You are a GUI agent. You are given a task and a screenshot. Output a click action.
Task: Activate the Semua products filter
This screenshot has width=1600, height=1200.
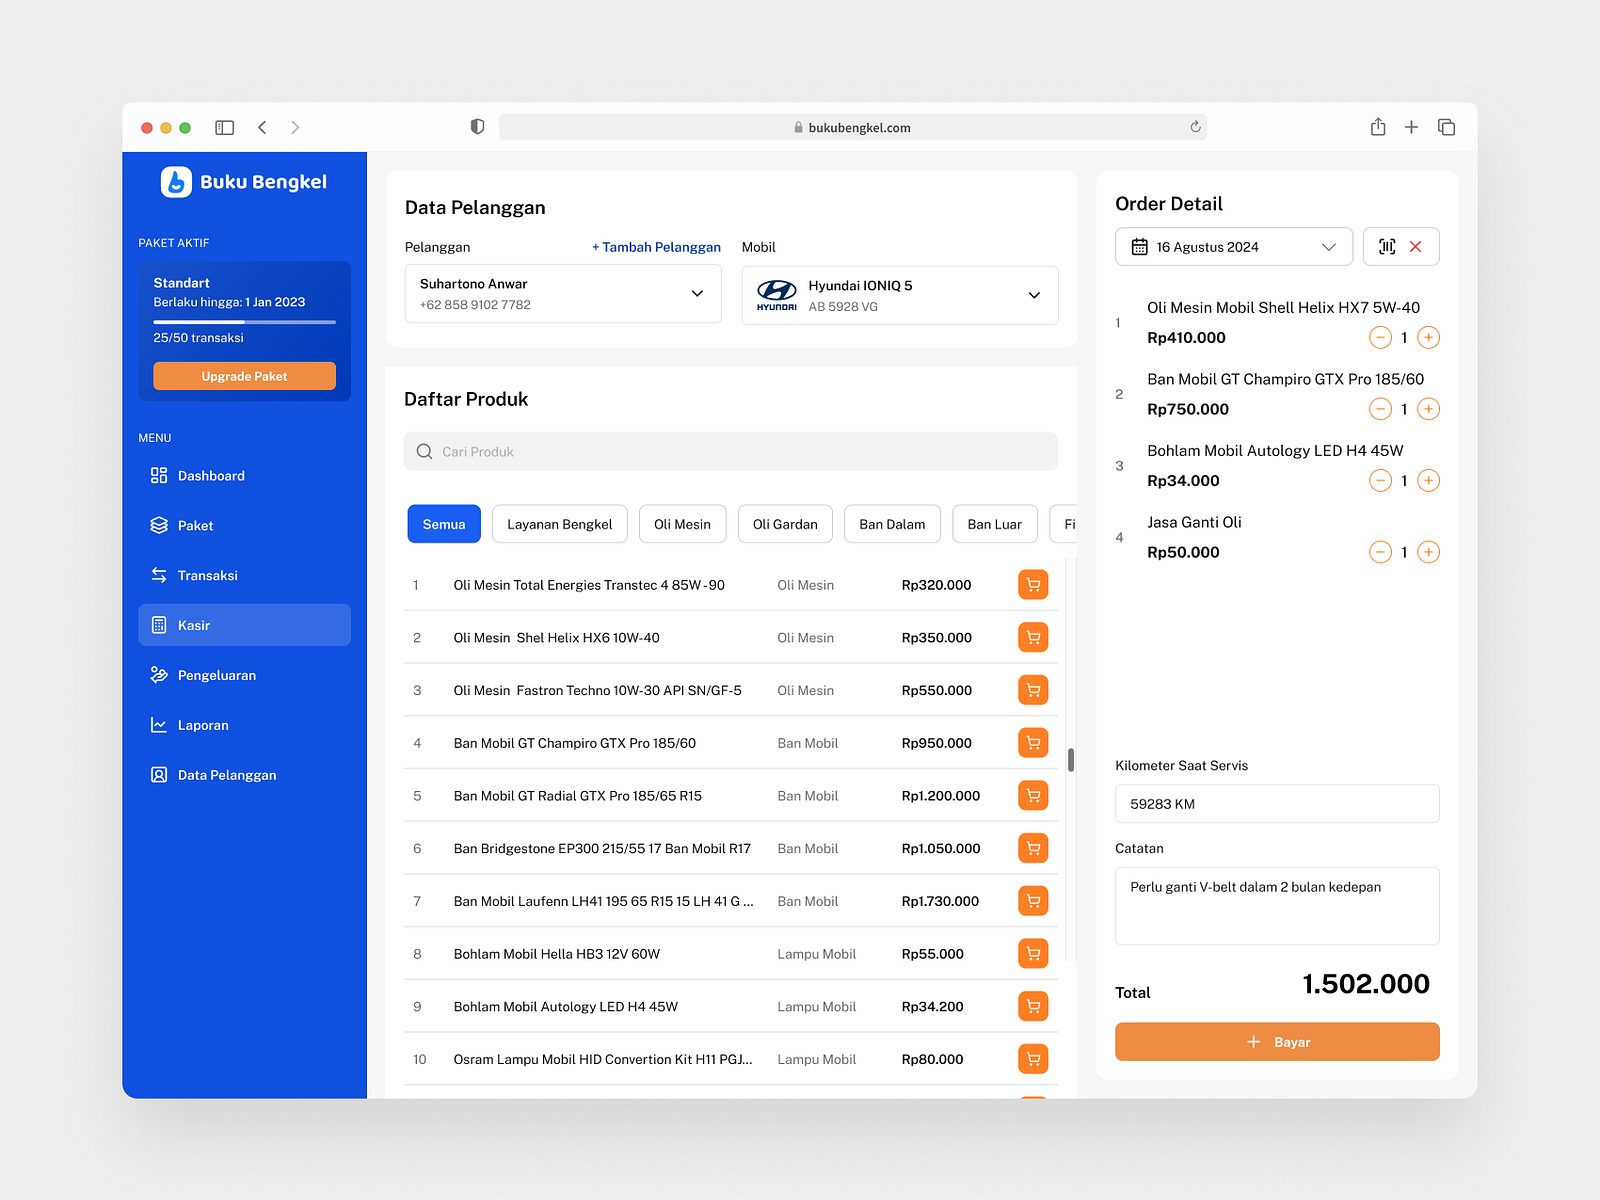click(443, 523)
